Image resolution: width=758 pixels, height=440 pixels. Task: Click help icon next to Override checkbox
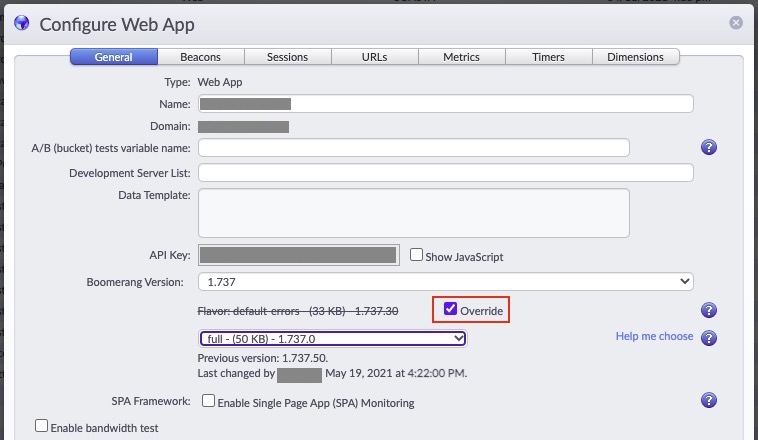click(x=709, y=311)
